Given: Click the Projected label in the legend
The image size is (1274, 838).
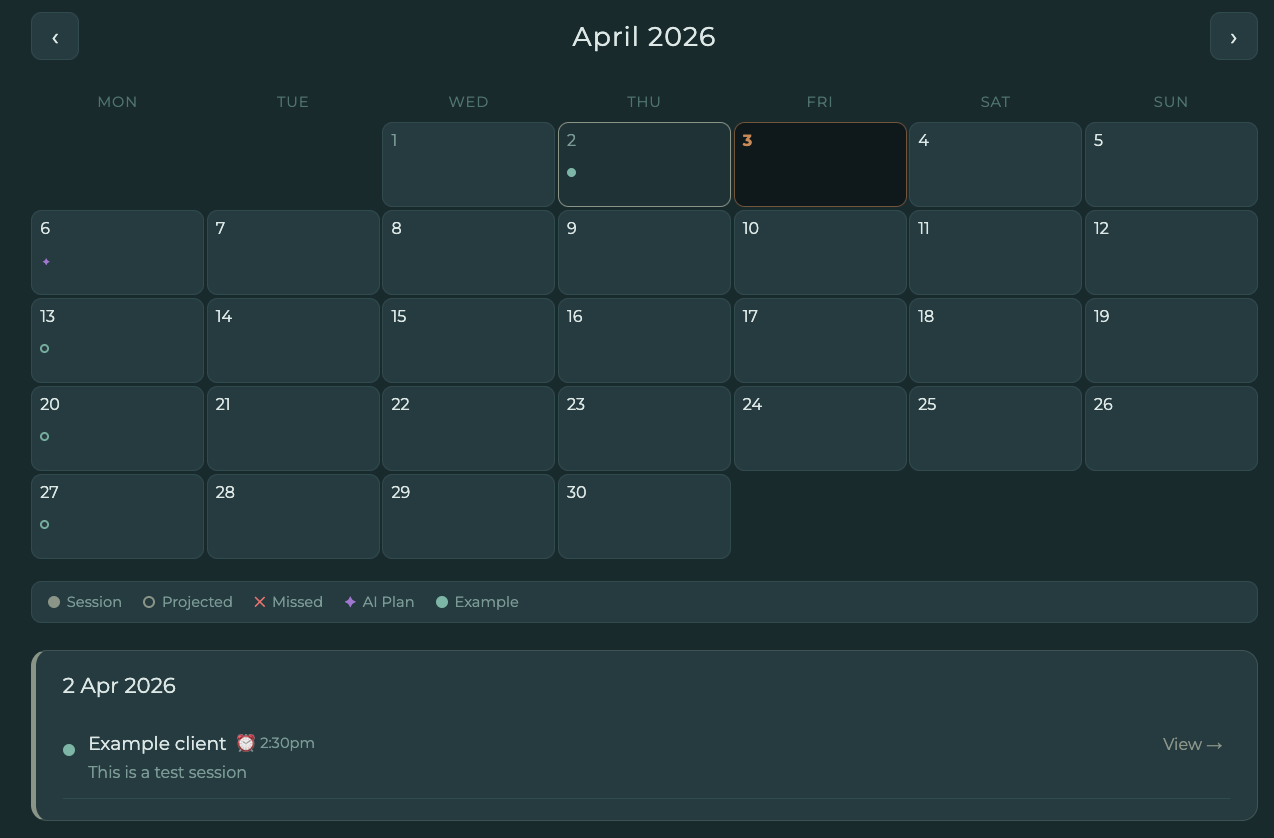Looking at the screenshot, I should point(197,602).
